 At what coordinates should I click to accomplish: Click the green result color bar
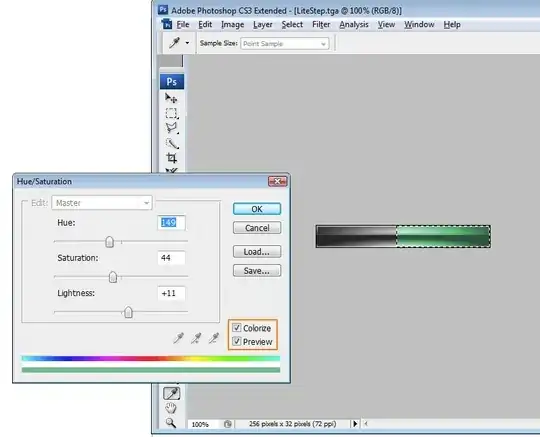(x=151, y=370)
